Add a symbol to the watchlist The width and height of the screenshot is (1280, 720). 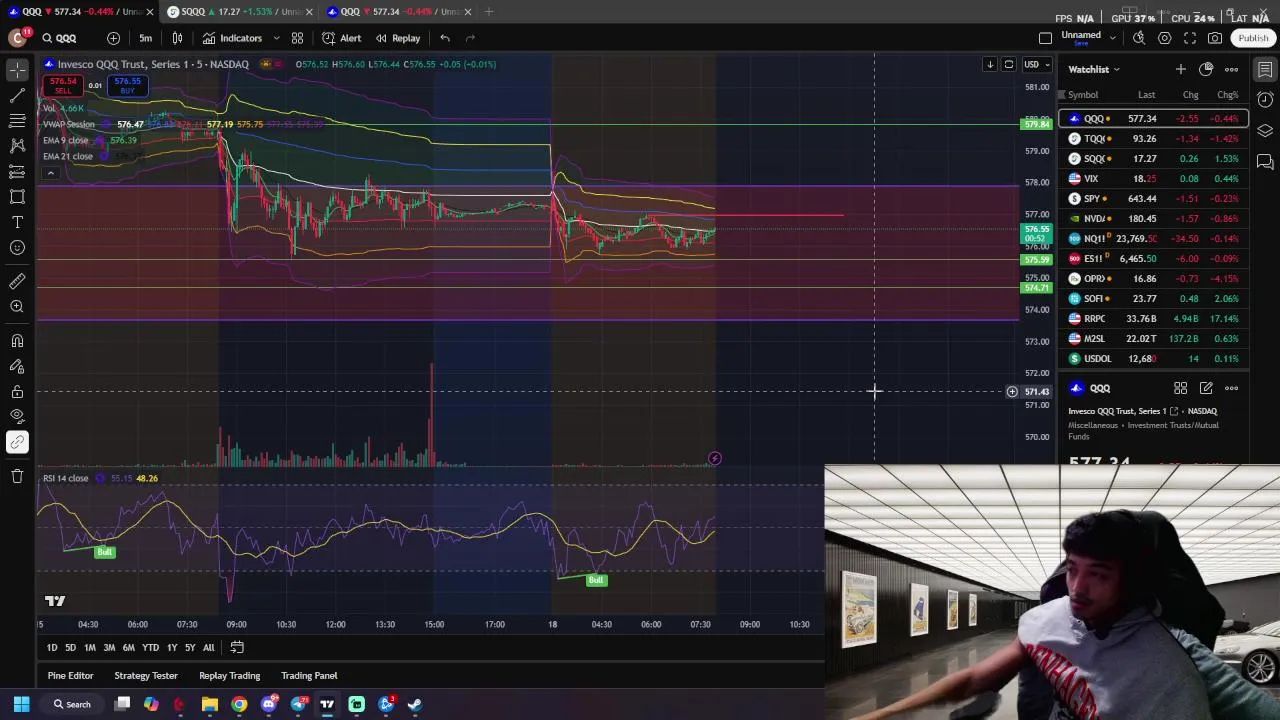(x=1181, y=69)
